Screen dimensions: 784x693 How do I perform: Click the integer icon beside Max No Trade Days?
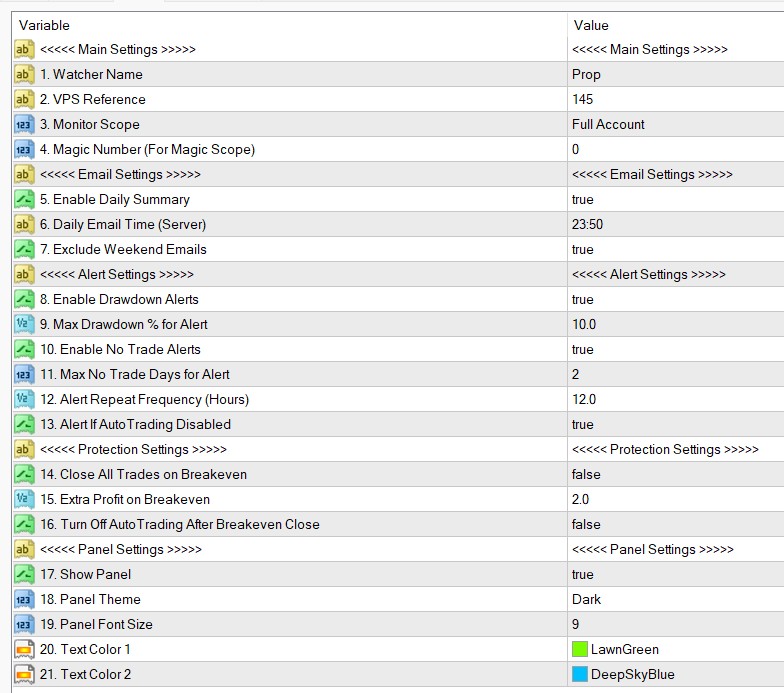pos(24,374)
